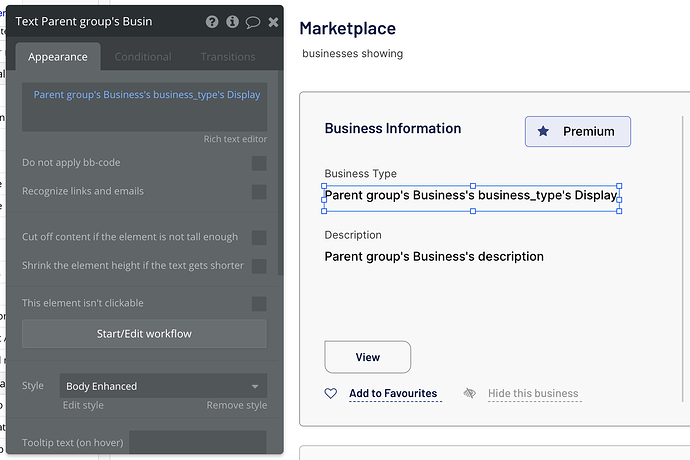Click the 'Add to Favourites' link

pyautogui.click(x=393, y=394)
